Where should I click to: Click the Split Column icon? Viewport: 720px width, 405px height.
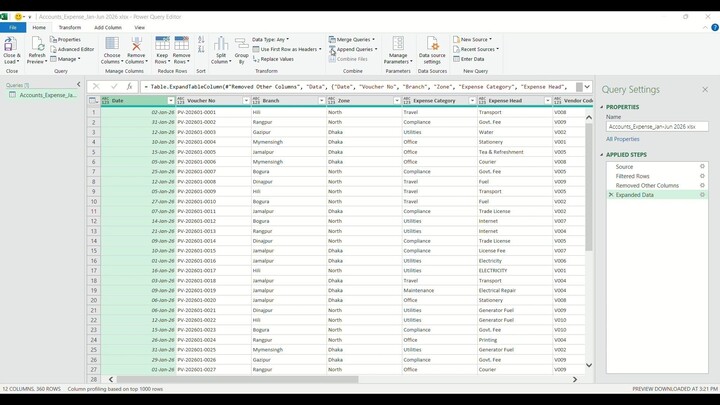[221, 44]
